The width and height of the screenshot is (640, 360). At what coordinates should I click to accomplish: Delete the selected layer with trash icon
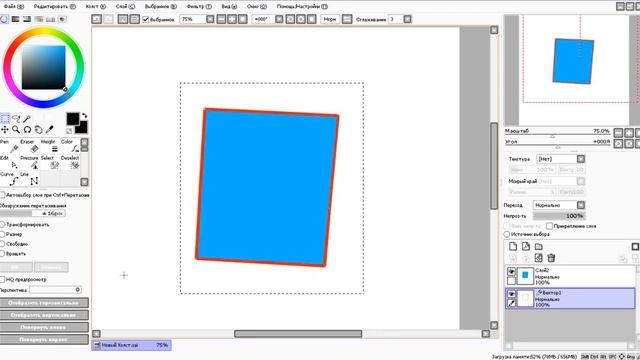[x=551, y=258]
